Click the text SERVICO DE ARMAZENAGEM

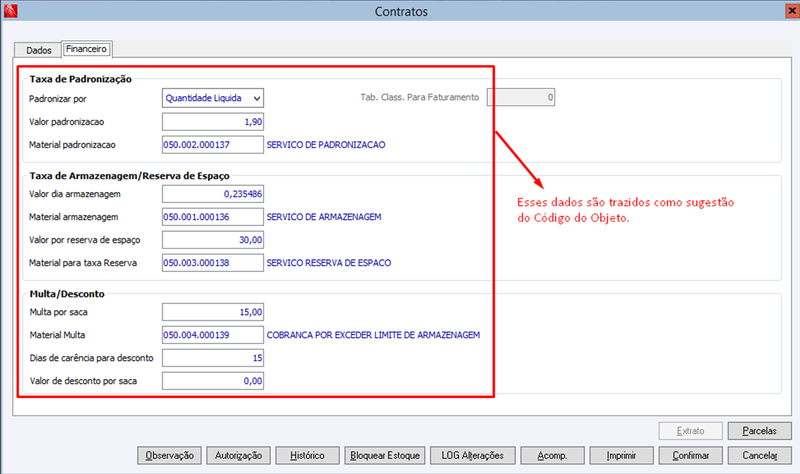324,217
